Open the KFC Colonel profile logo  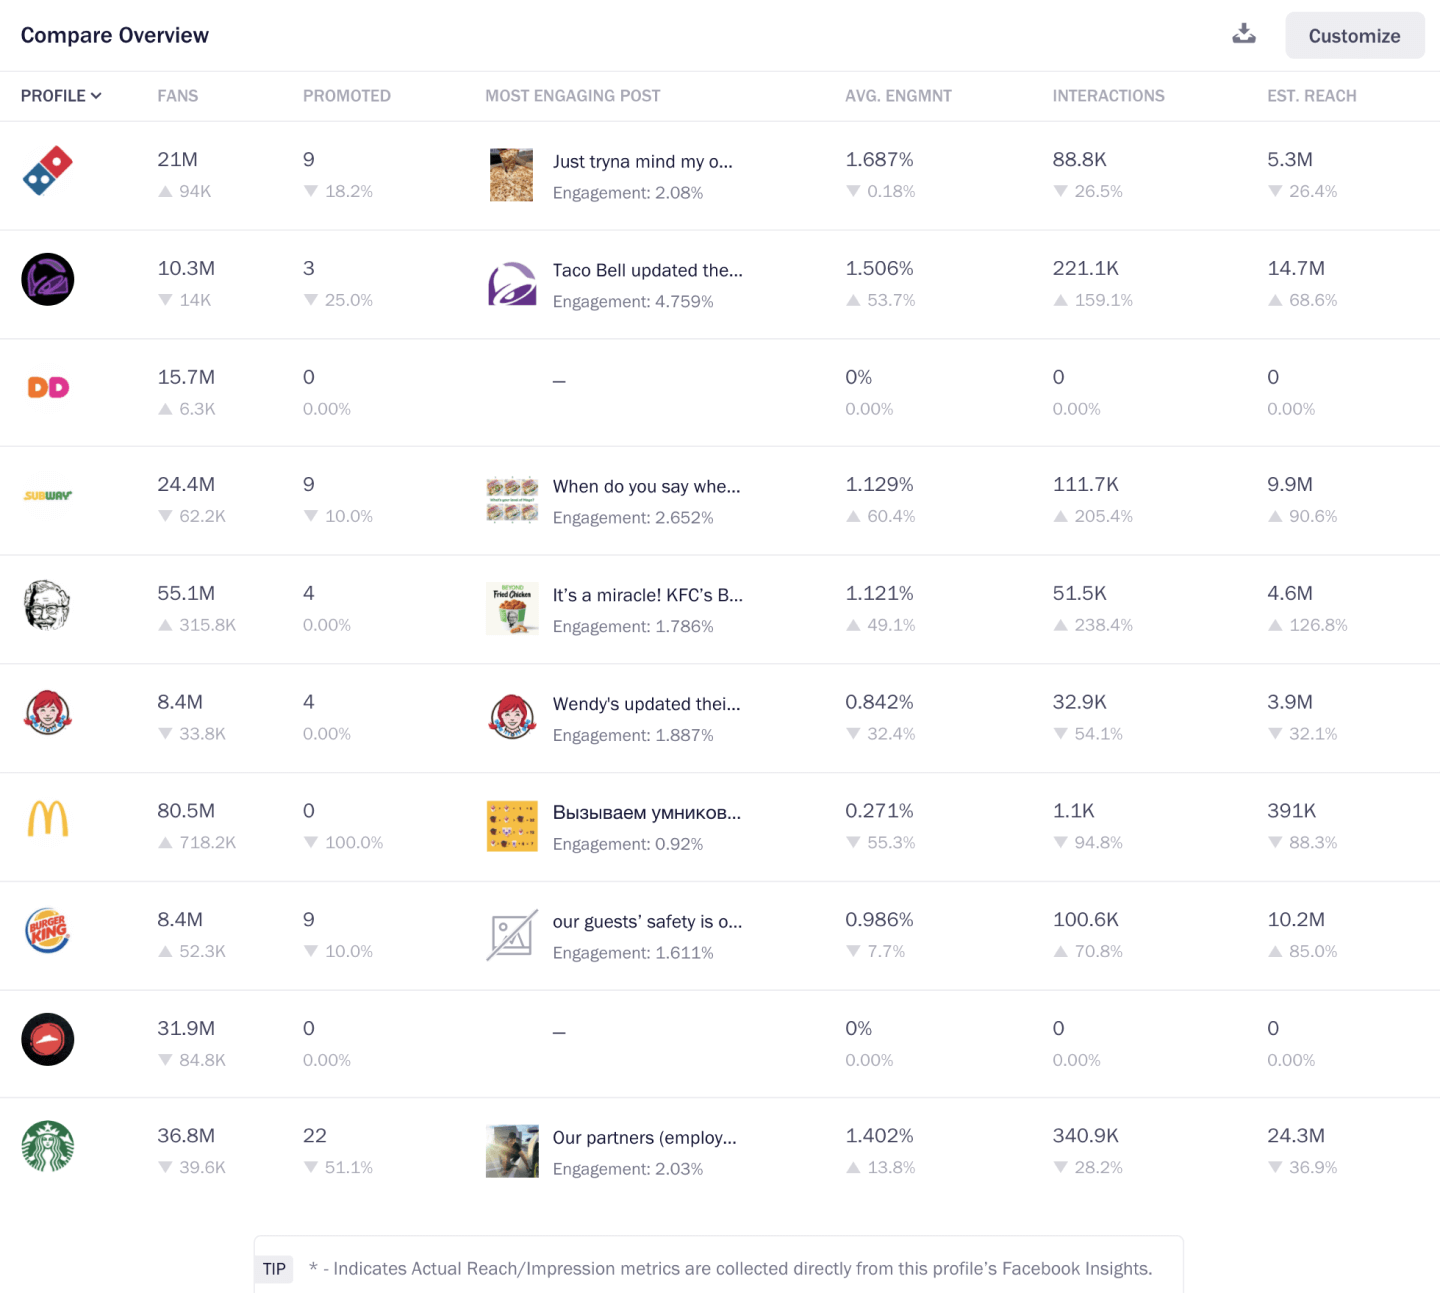[x=48, y=604]
